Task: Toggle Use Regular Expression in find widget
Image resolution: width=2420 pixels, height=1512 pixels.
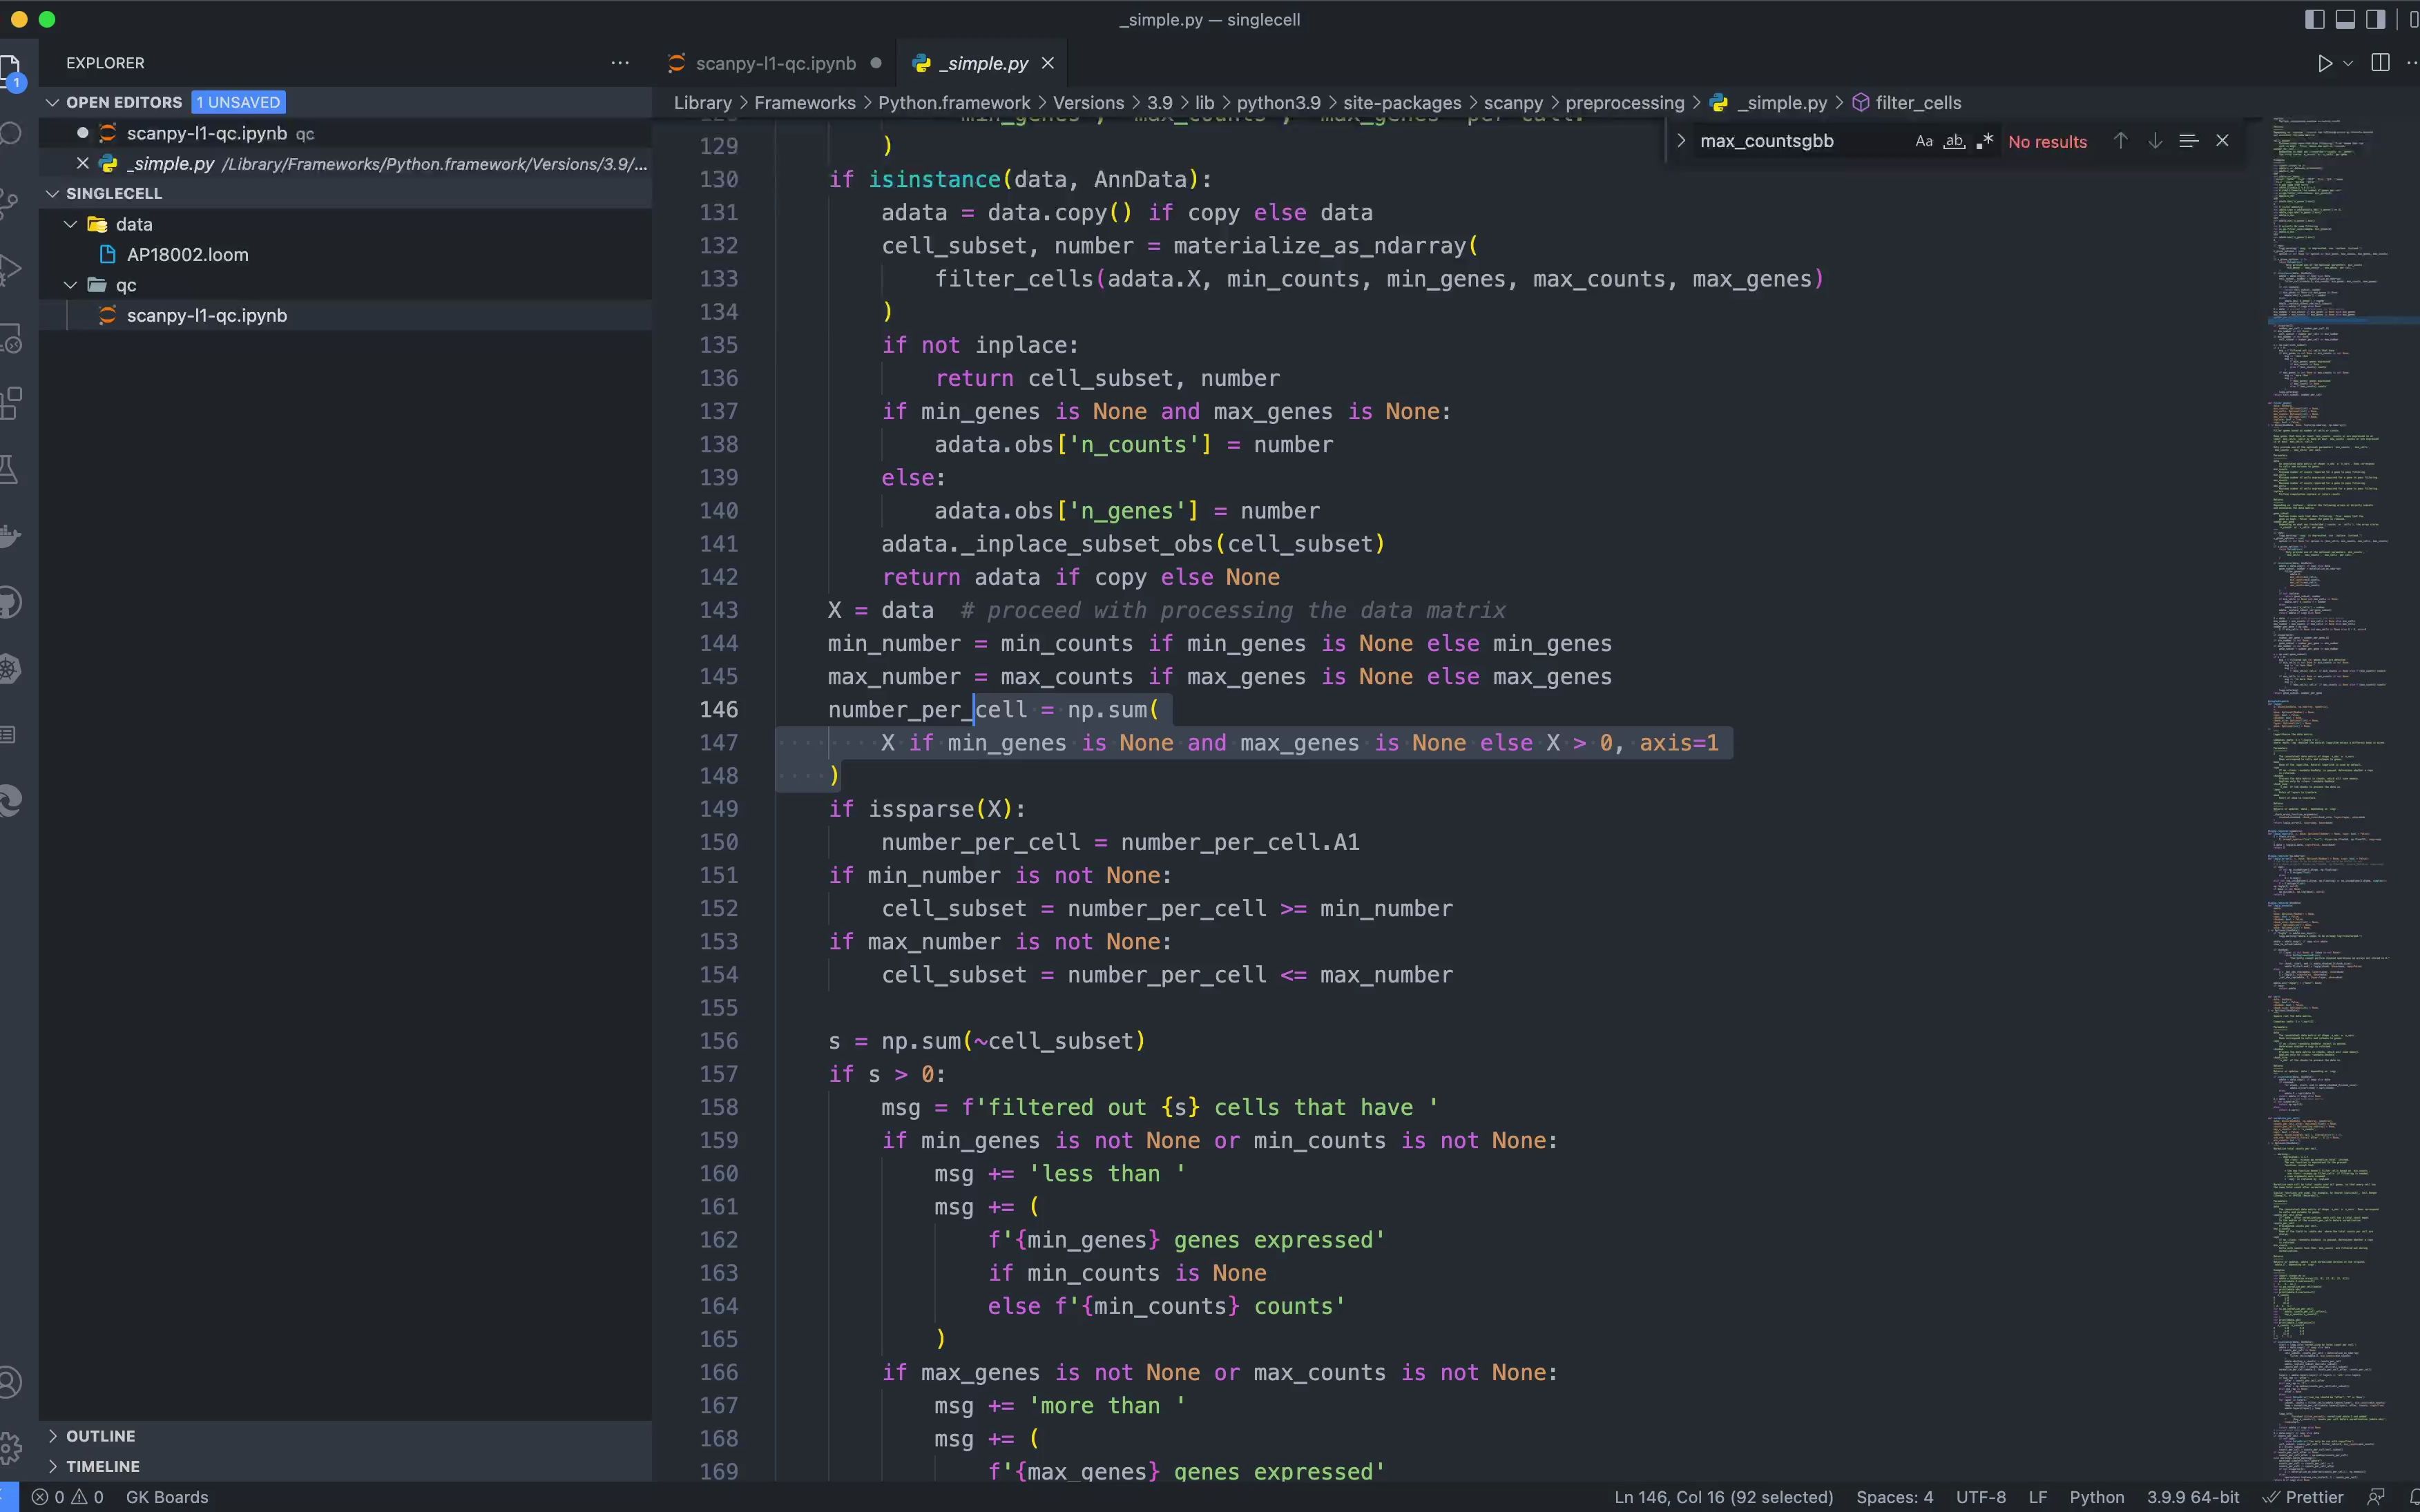Action: [1984, 141]
